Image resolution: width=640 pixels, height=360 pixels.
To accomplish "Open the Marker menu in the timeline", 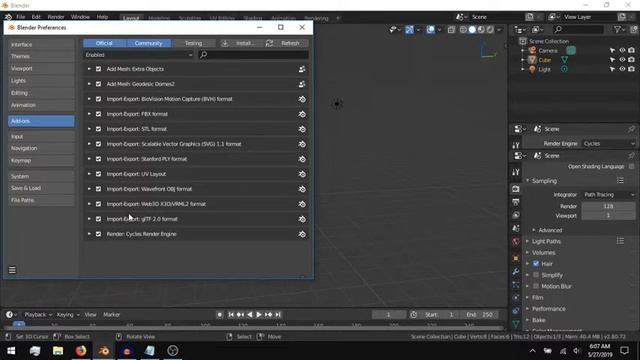I will tap(111, 315).
